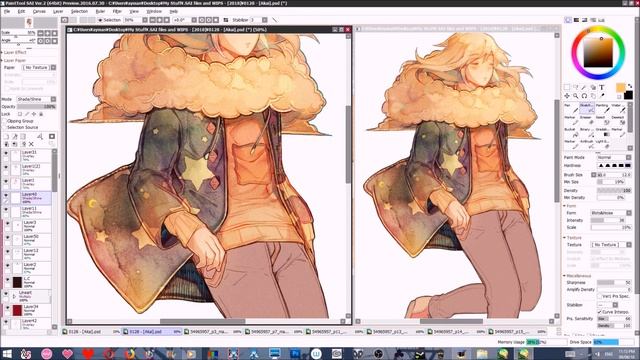The height and width of the screenshot is (360, 640).
Task: Delete layer using the X icon
Action: coord(31,144)
